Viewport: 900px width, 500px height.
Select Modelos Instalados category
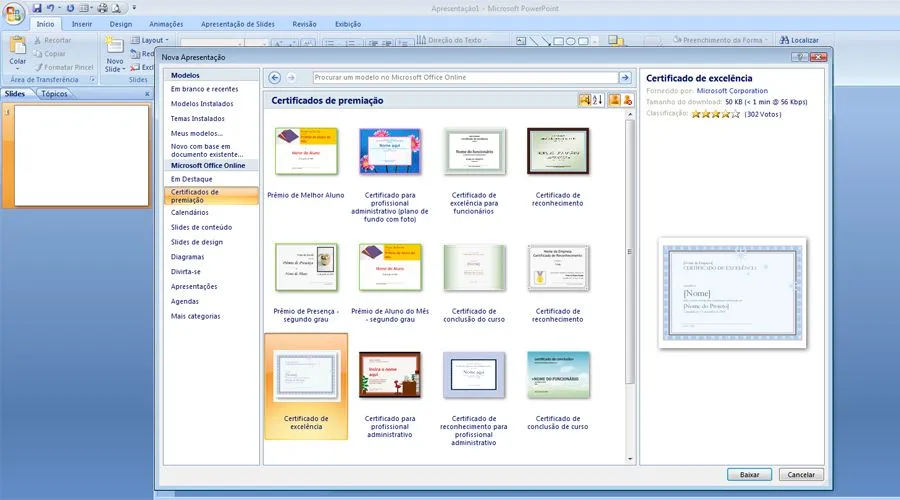[202, 104]
